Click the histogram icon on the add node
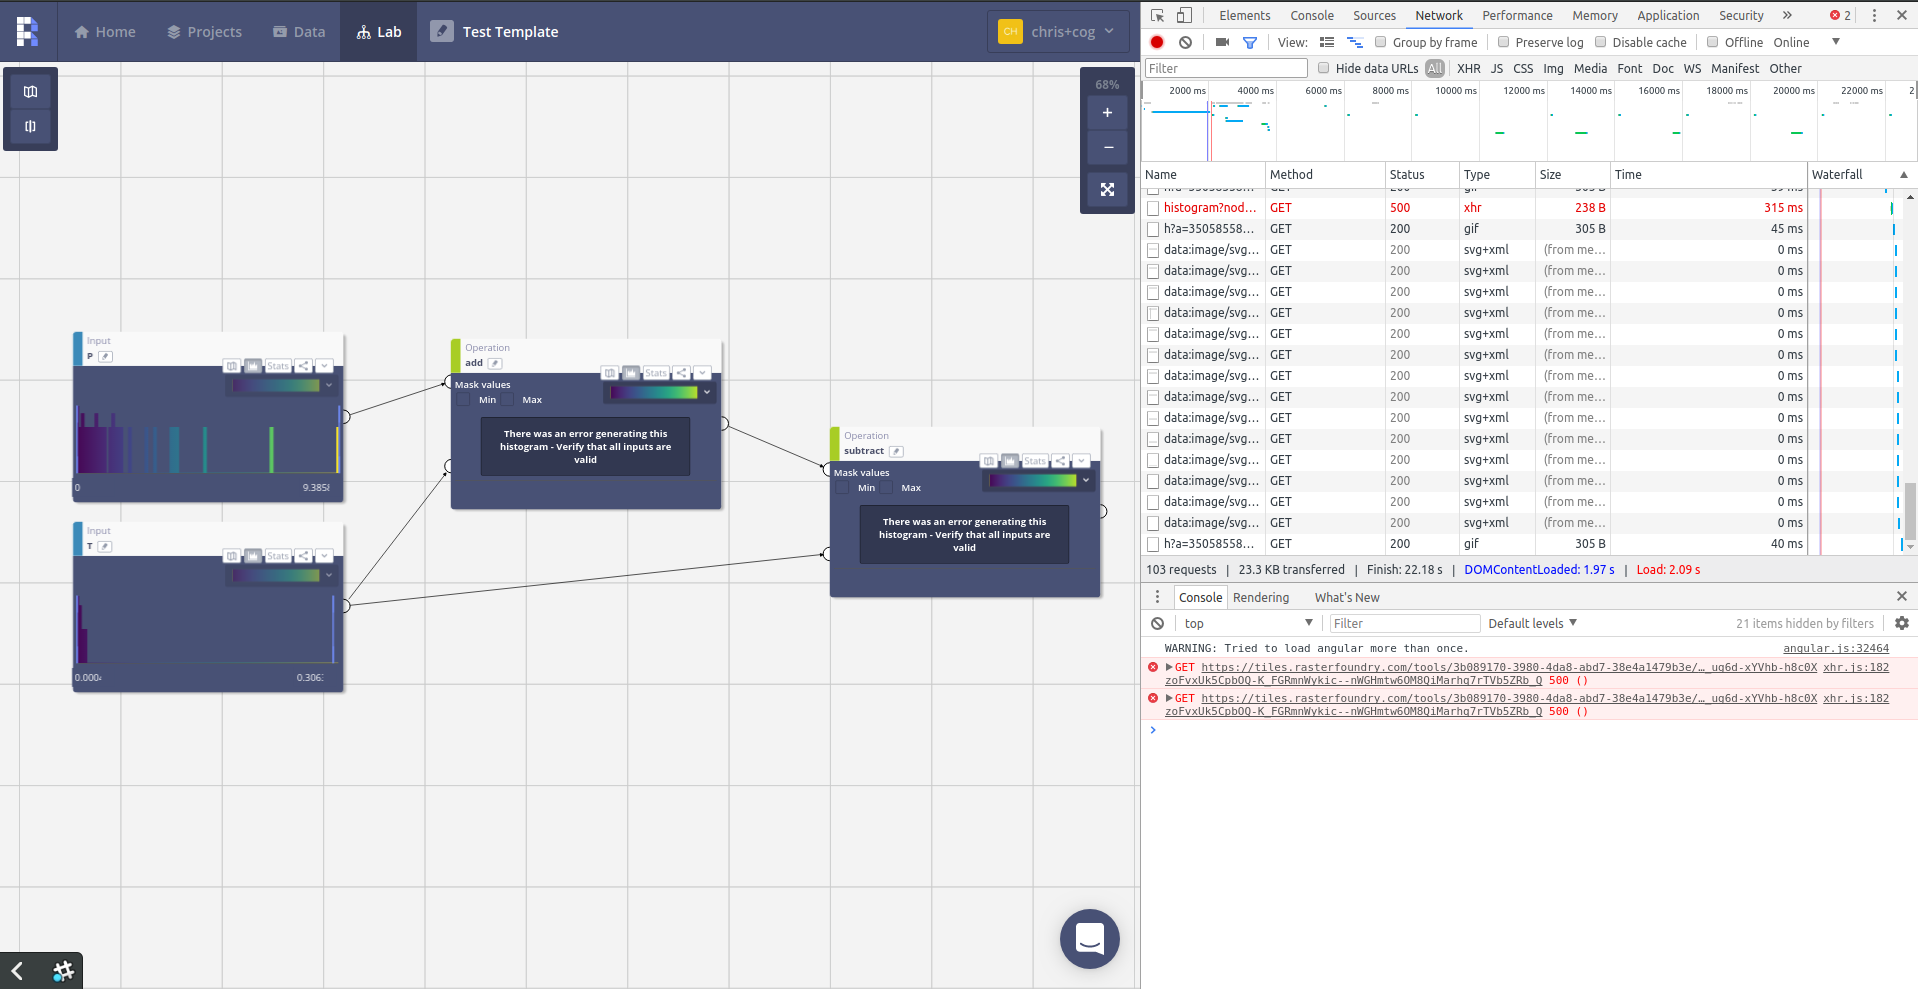This screenshot has height=989, width=1918. pos(630,373)
